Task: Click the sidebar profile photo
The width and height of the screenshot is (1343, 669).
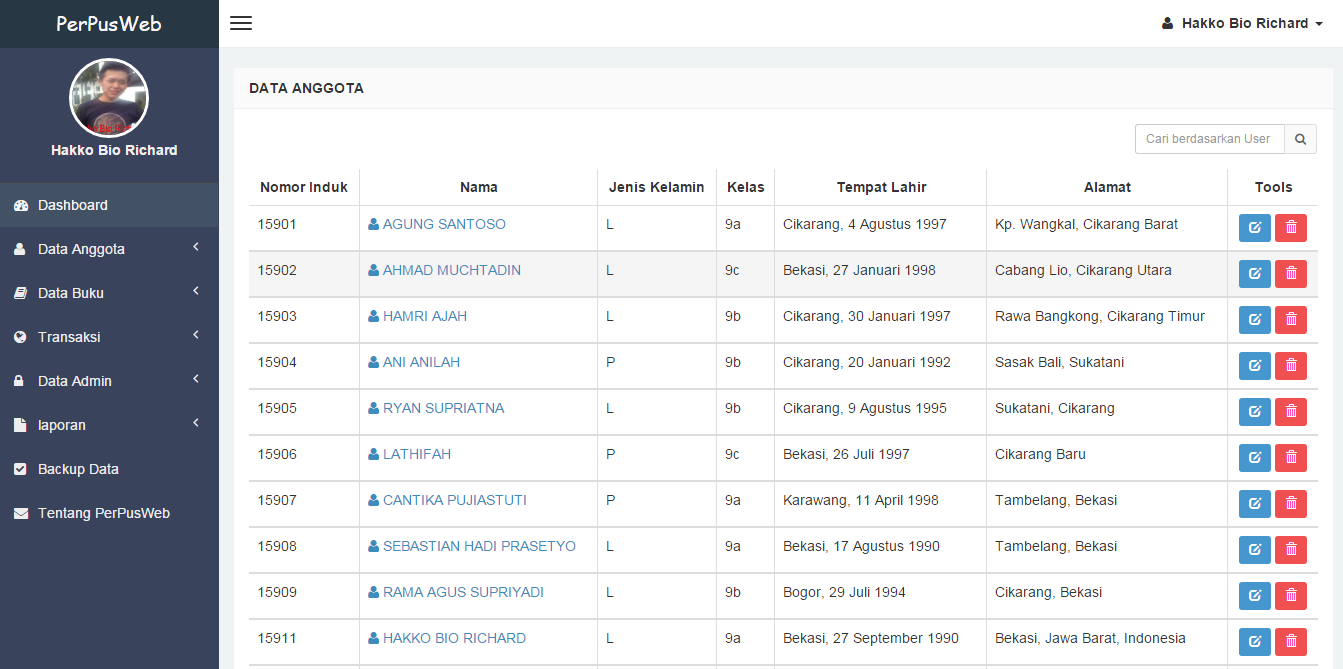Action: pos(109,98)
